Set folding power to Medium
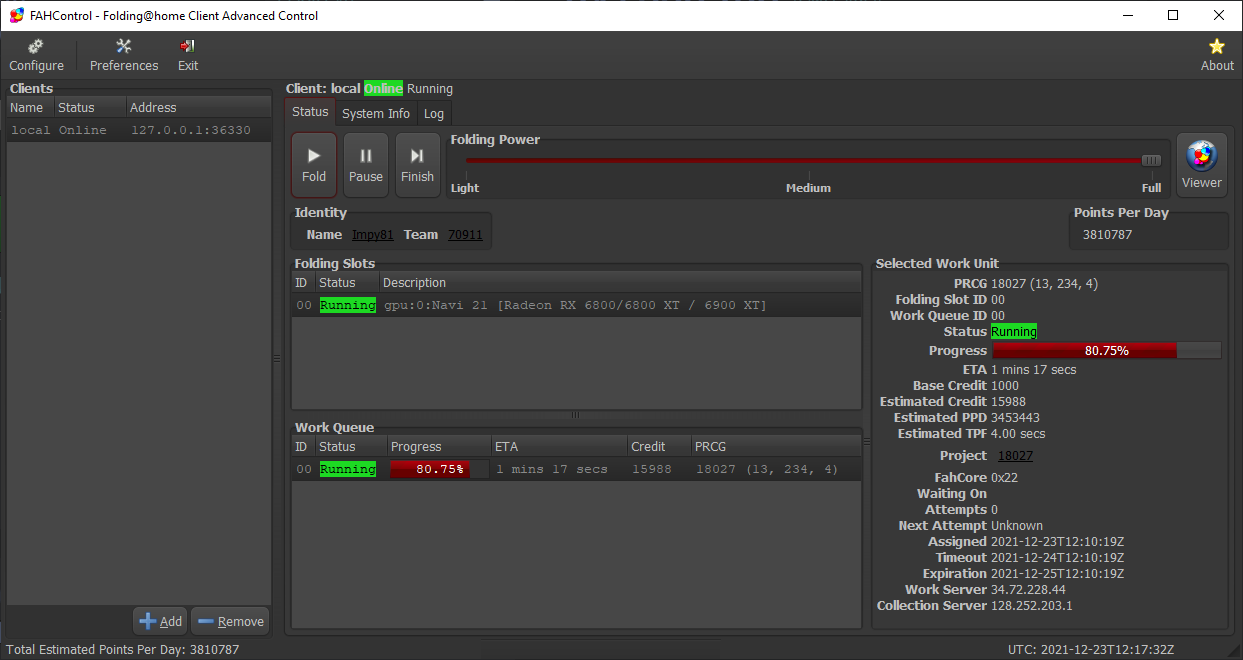Image resolution: width=1243 pixels, height=660 pixels. click(x=808, y=188)
